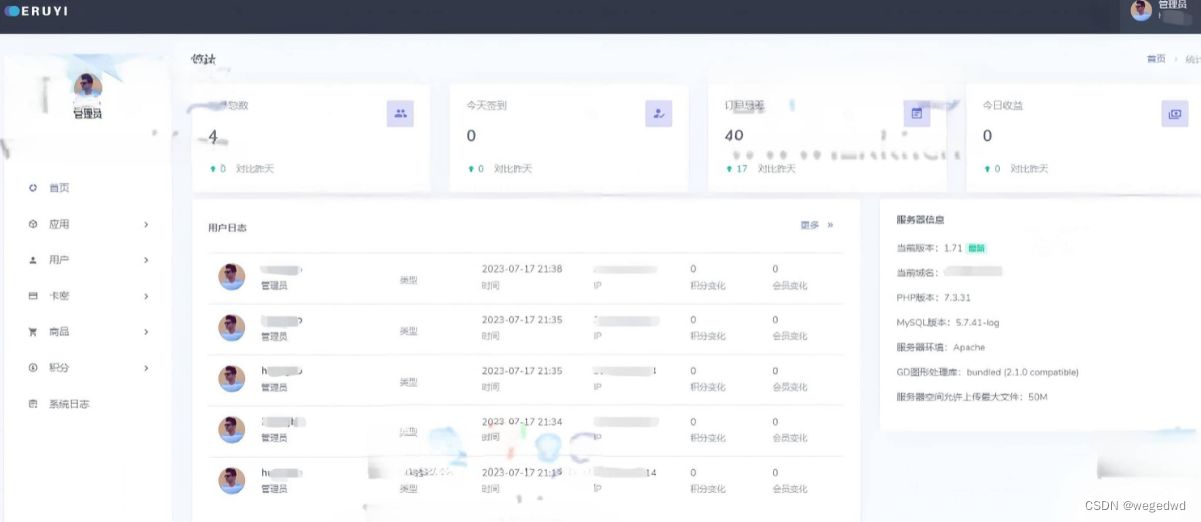Image resolution: width=1201 pixels, height=522 pixels.
Task: Click the money icon on 今日收益 card
Action: 1174,114
